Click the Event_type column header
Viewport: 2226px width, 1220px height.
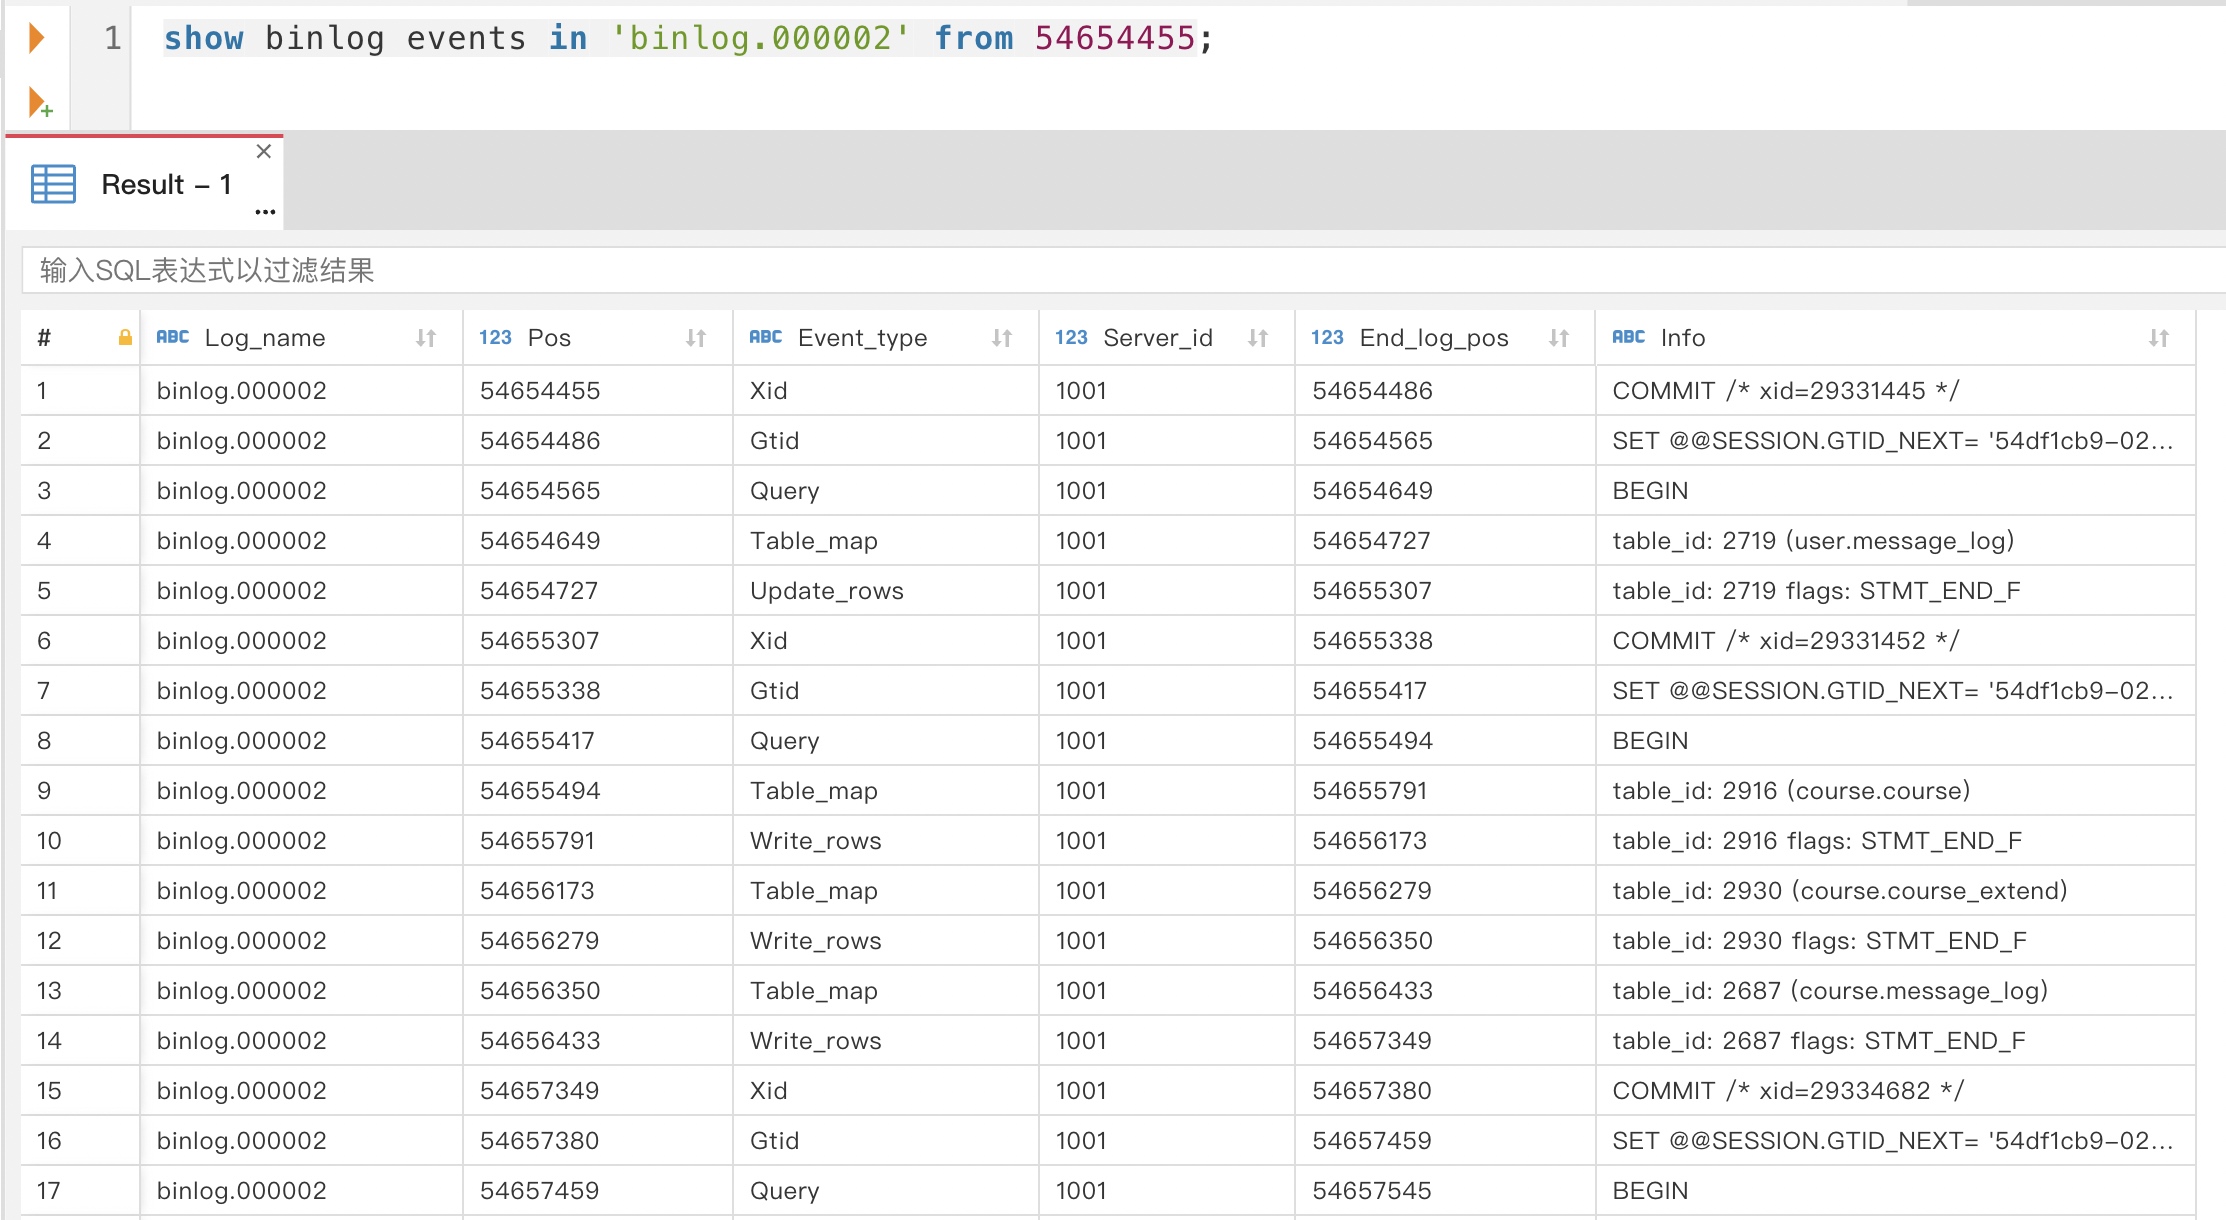pos(862,338)
